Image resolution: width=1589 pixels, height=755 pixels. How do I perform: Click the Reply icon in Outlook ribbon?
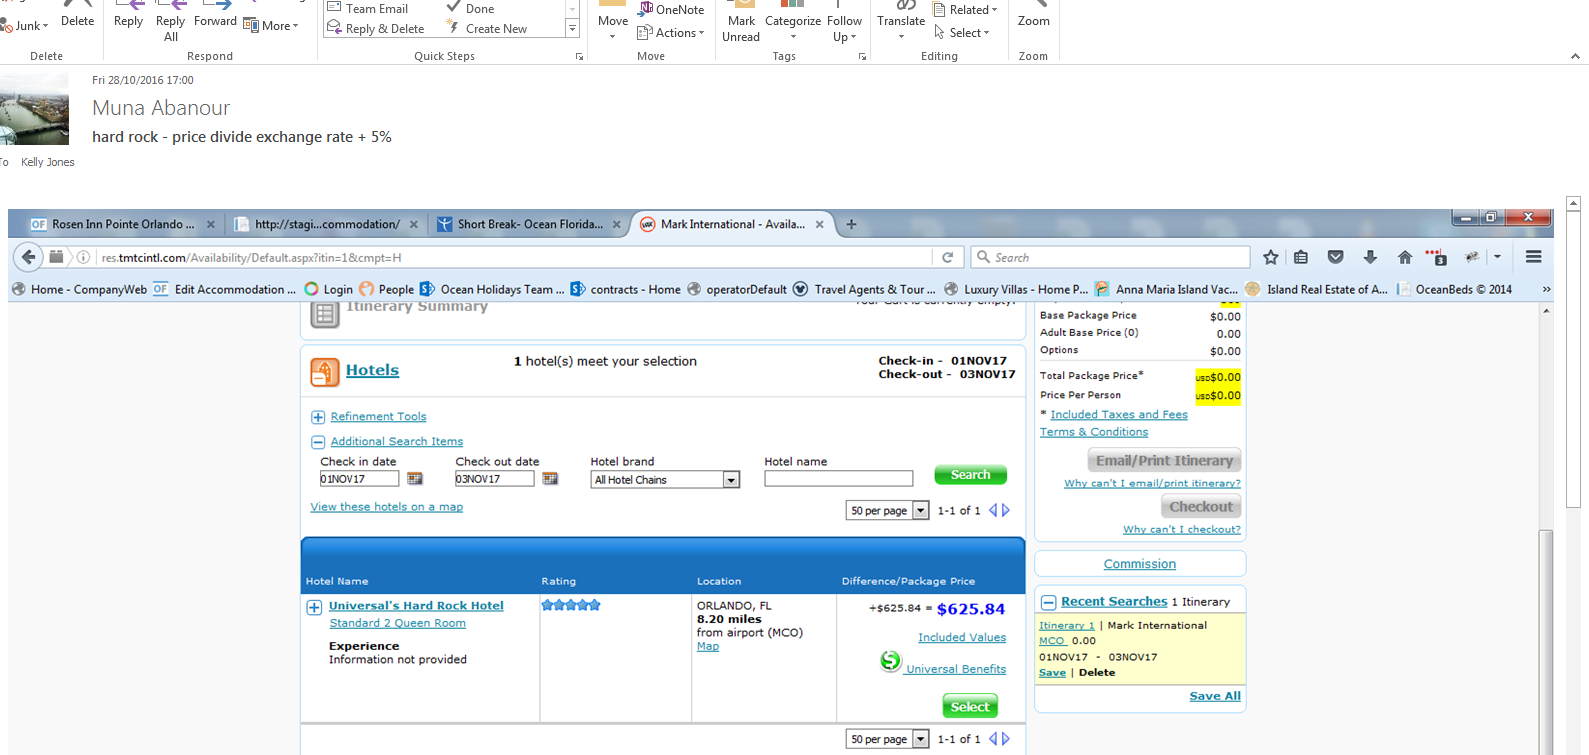click(x=129, y=15)
